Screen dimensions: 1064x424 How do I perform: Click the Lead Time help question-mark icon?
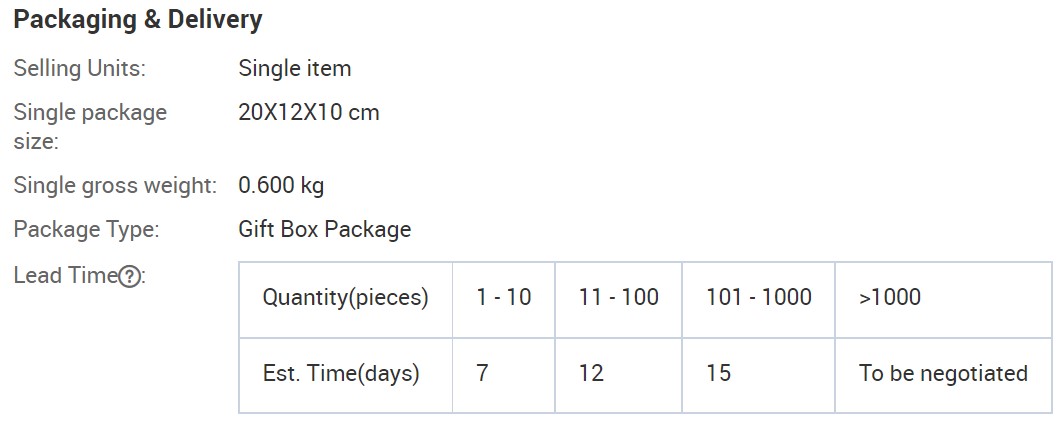[130, 277]
